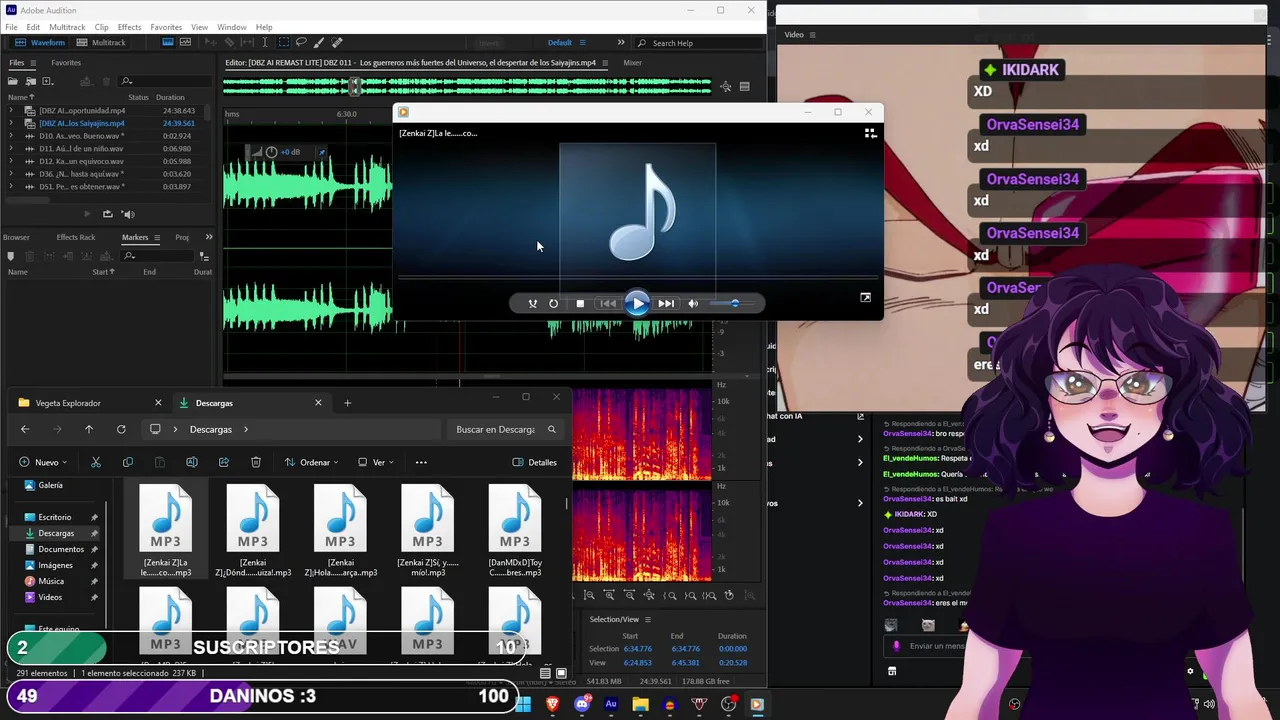Expand the [DBZ AI...los Saiyajins.mp4 file entry
The image size is (1280, 720).
point(11,123)
